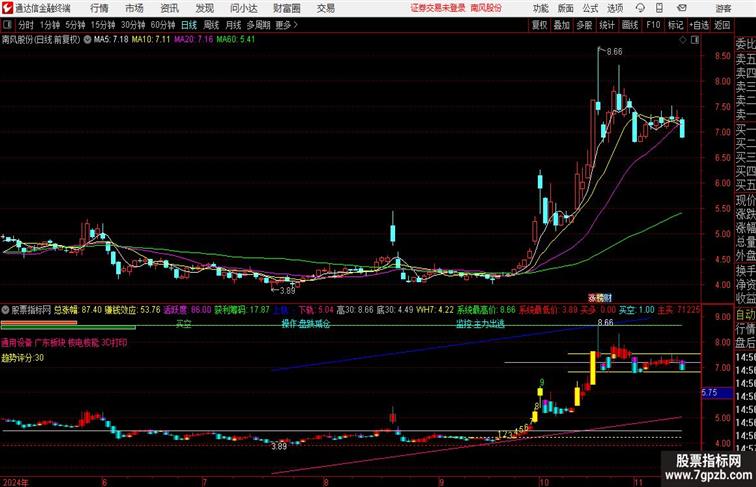Toggle the left panel layout icon
Viewport: 756px width, 487px height.
pyautogui.click(x=7, y=25)
